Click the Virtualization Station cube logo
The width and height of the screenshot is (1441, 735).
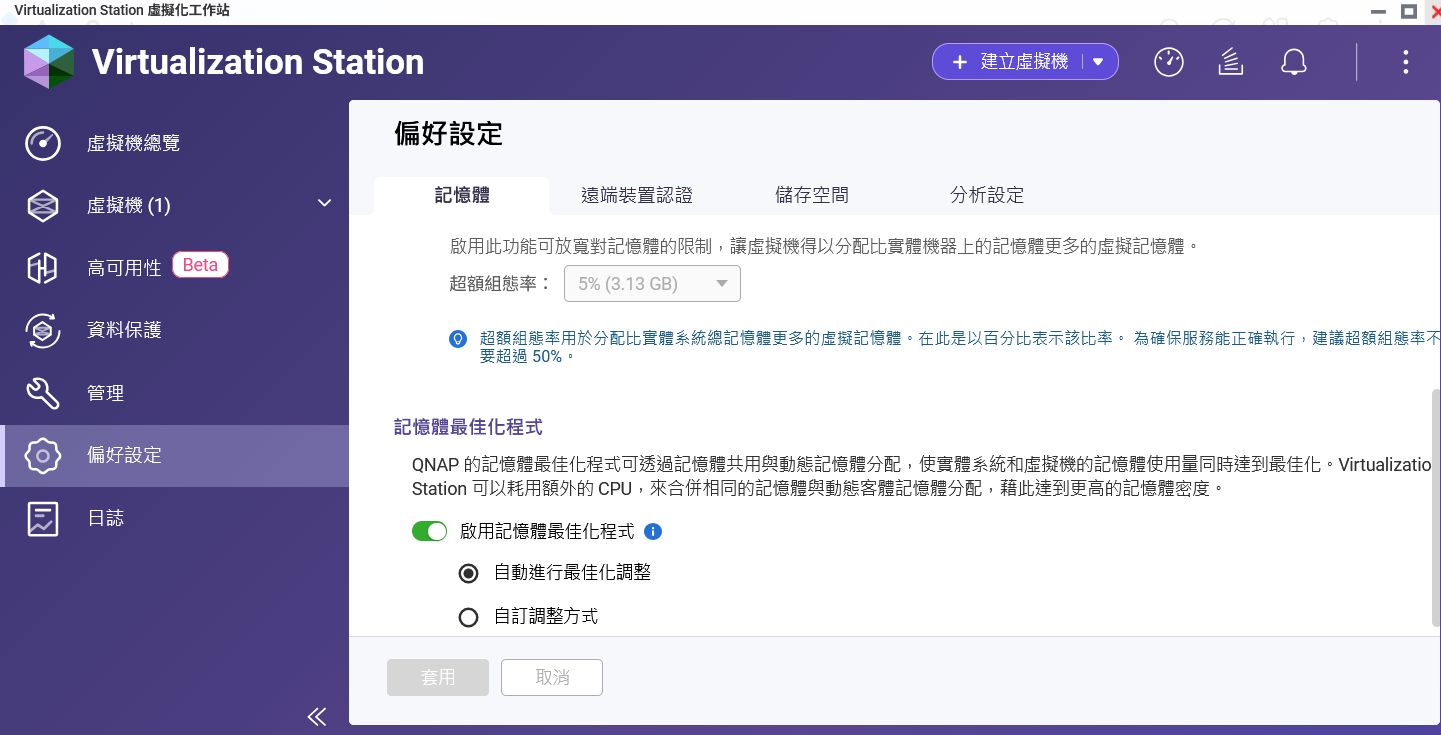point(49,62)
